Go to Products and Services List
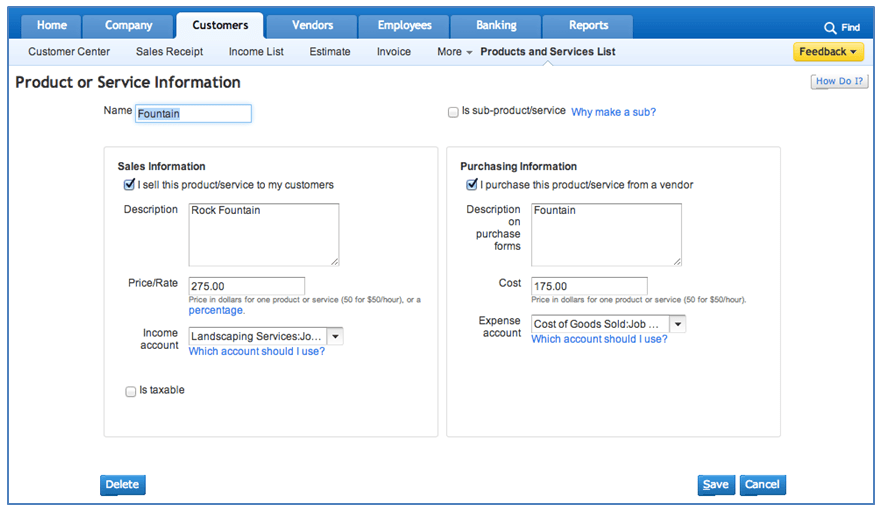883x513 pixels. (547, 52)
